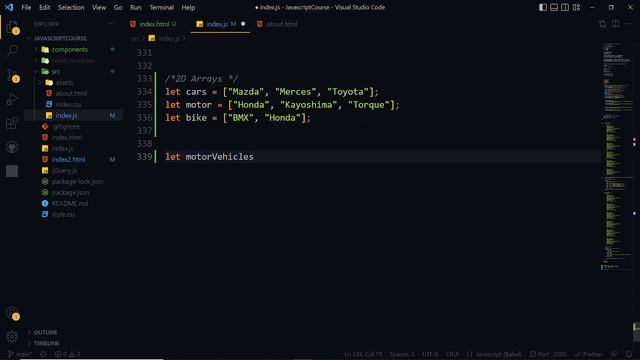Open index2.html in the explorer
This screenshot has height=360, width=640.
coord(68,160)
